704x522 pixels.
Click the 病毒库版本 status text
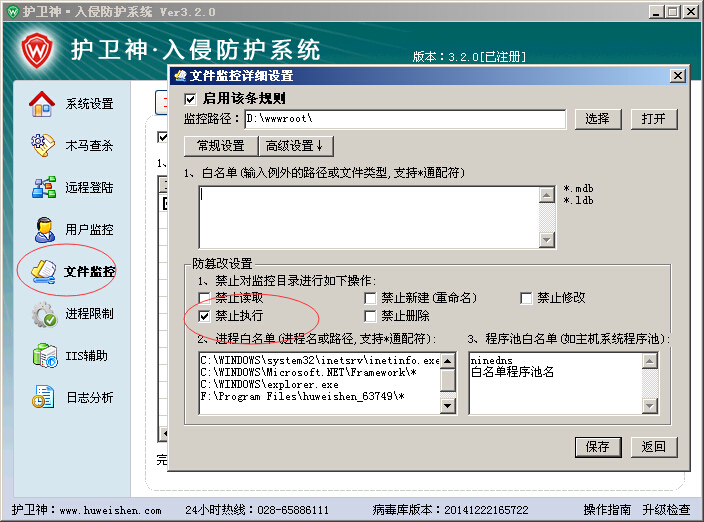(x=450, y=510)
